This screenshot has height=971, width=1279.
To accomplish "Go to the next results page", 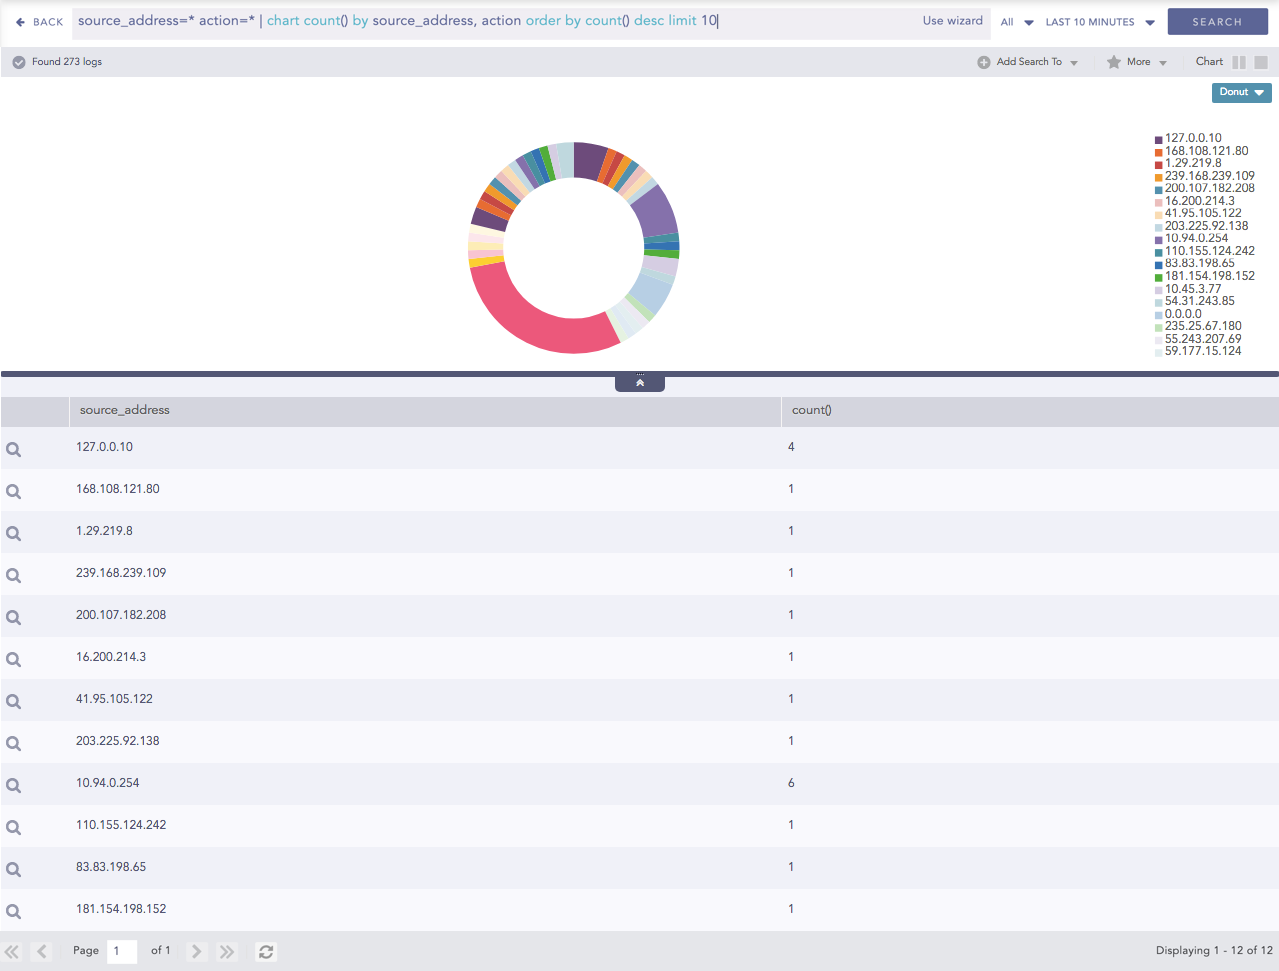I will point(197,952).
